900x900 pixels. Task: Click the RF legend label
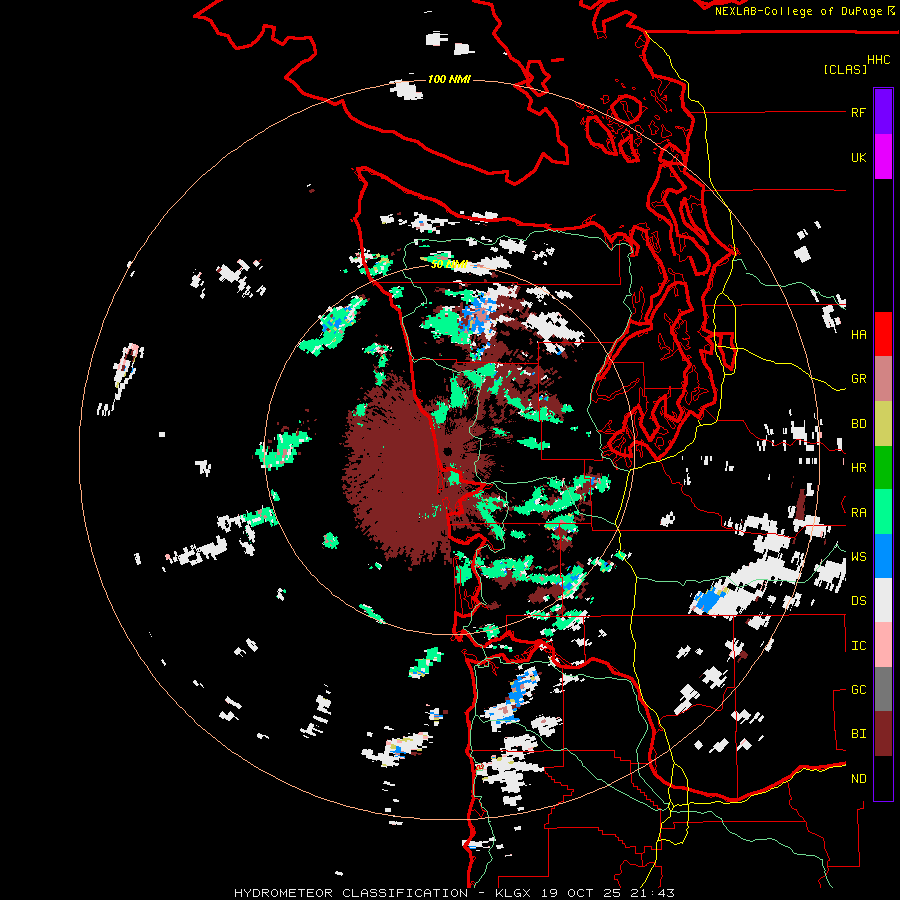(858, 112)
